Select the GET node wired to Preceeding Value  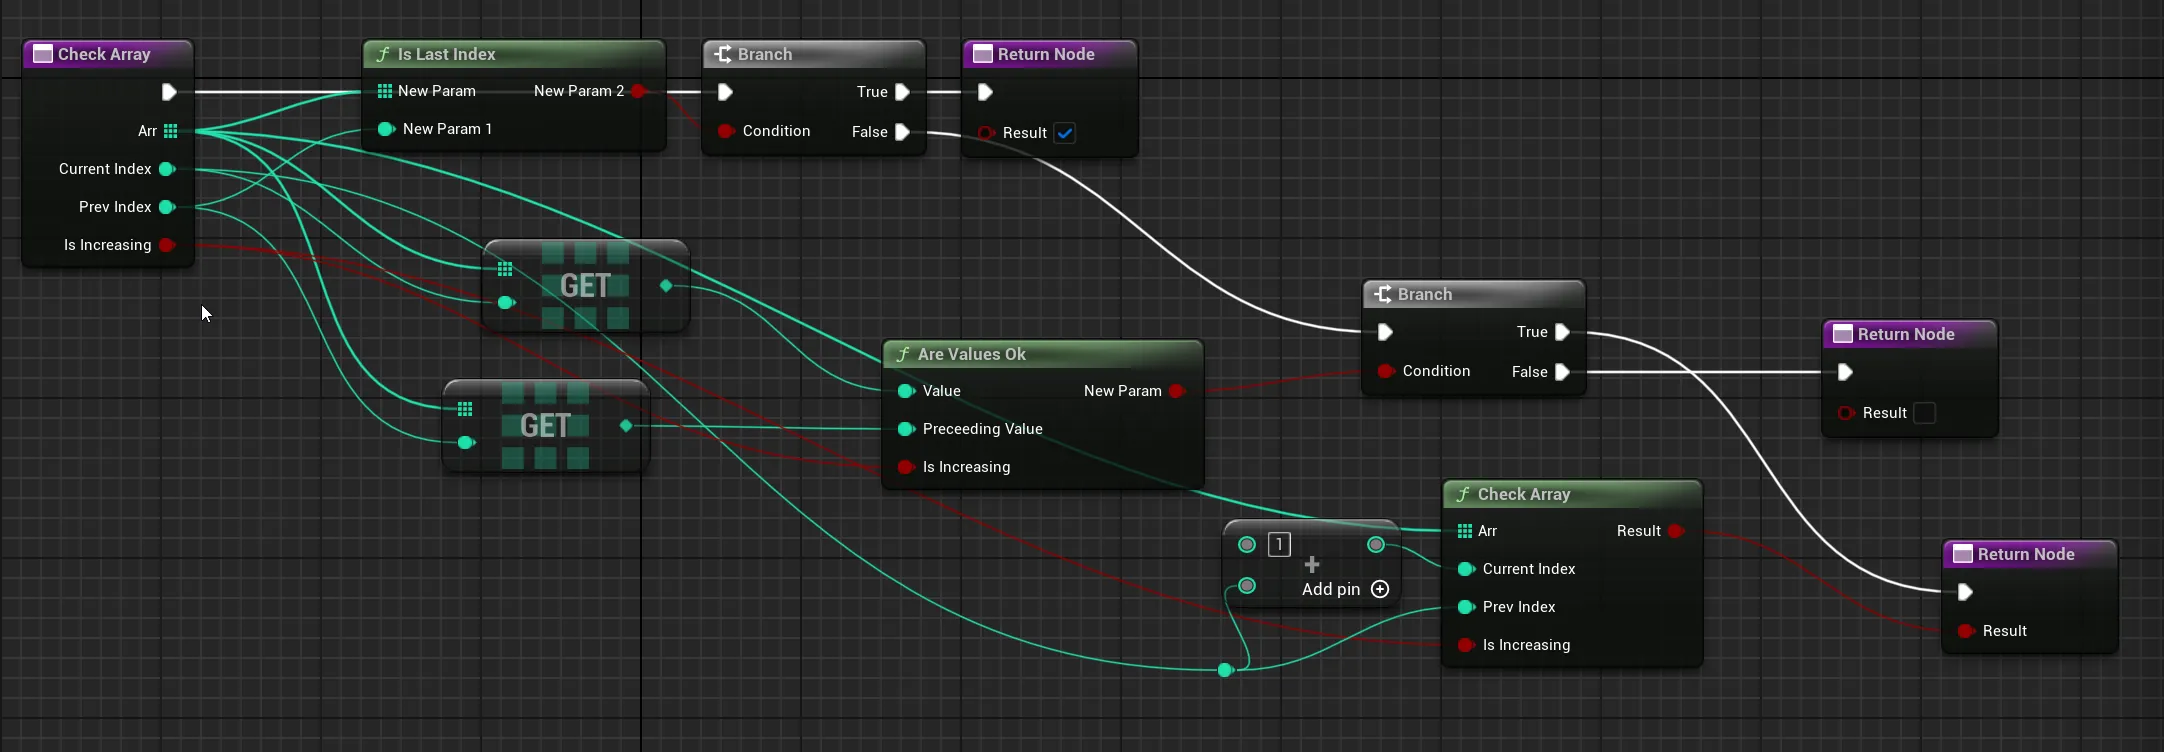tap(546, 426)
